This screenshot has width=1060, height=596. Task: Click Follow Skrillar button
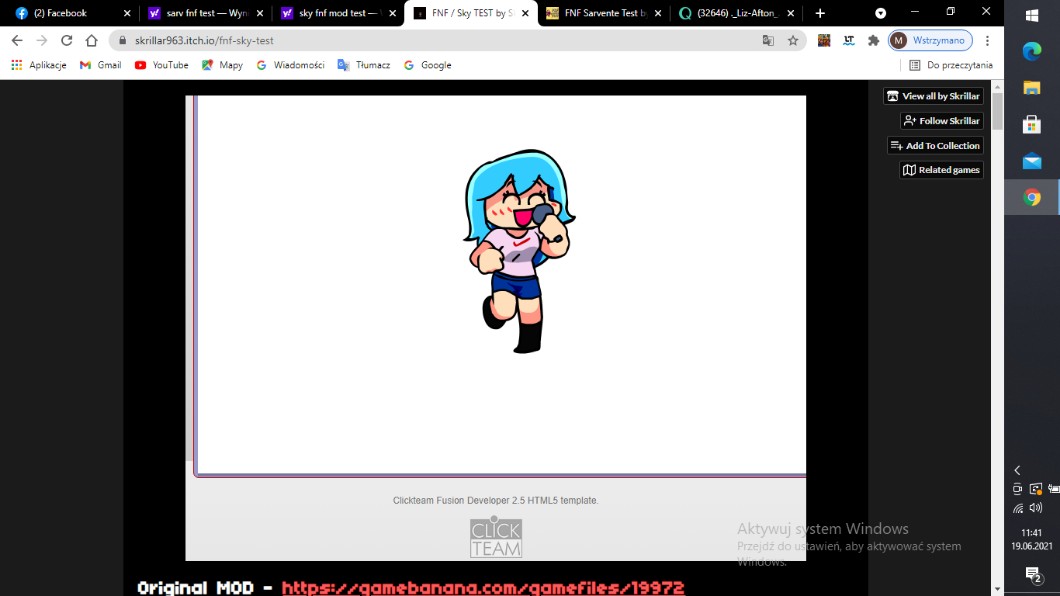coord(941,121)
